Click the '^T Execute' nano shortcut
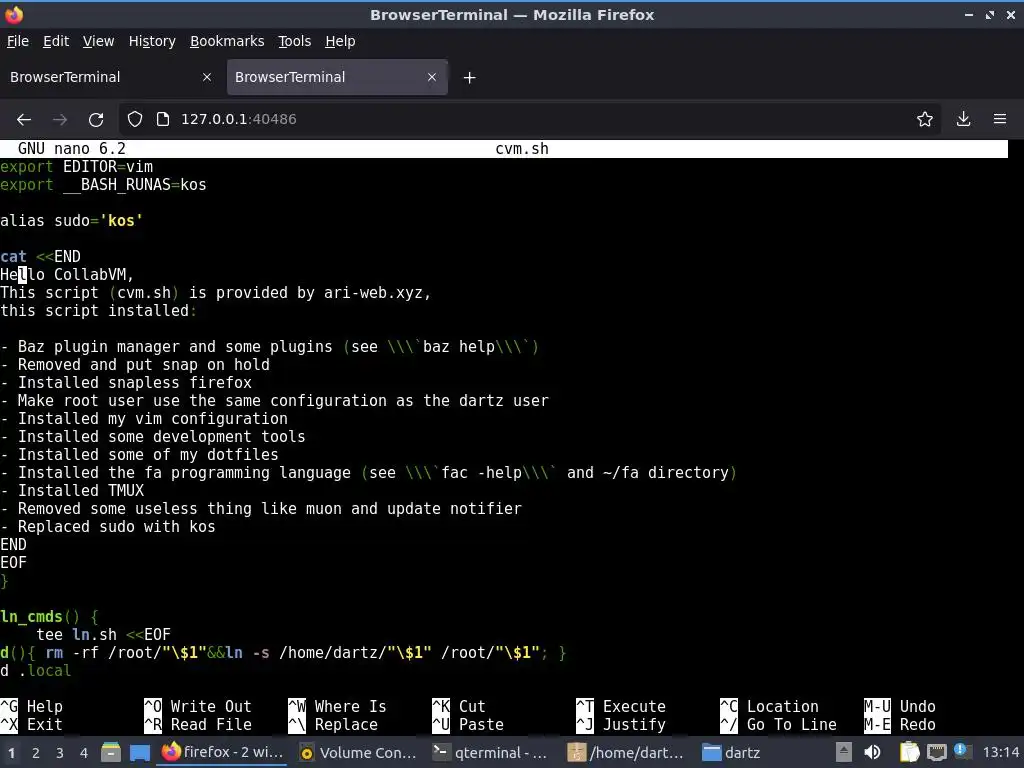Viewport: 1024px width, 768px height. coord(621,707)
